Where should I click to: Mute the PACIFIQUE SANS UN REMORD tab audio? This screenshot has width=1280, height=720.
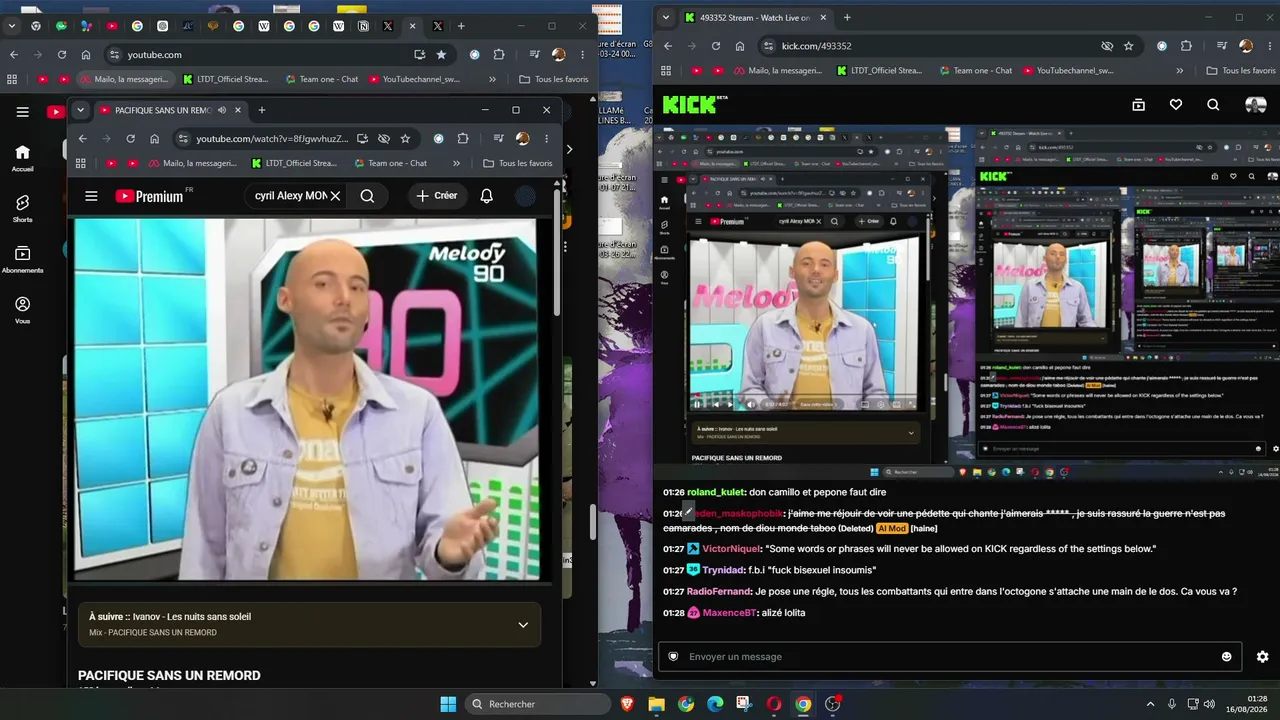[x=222, y=110]
